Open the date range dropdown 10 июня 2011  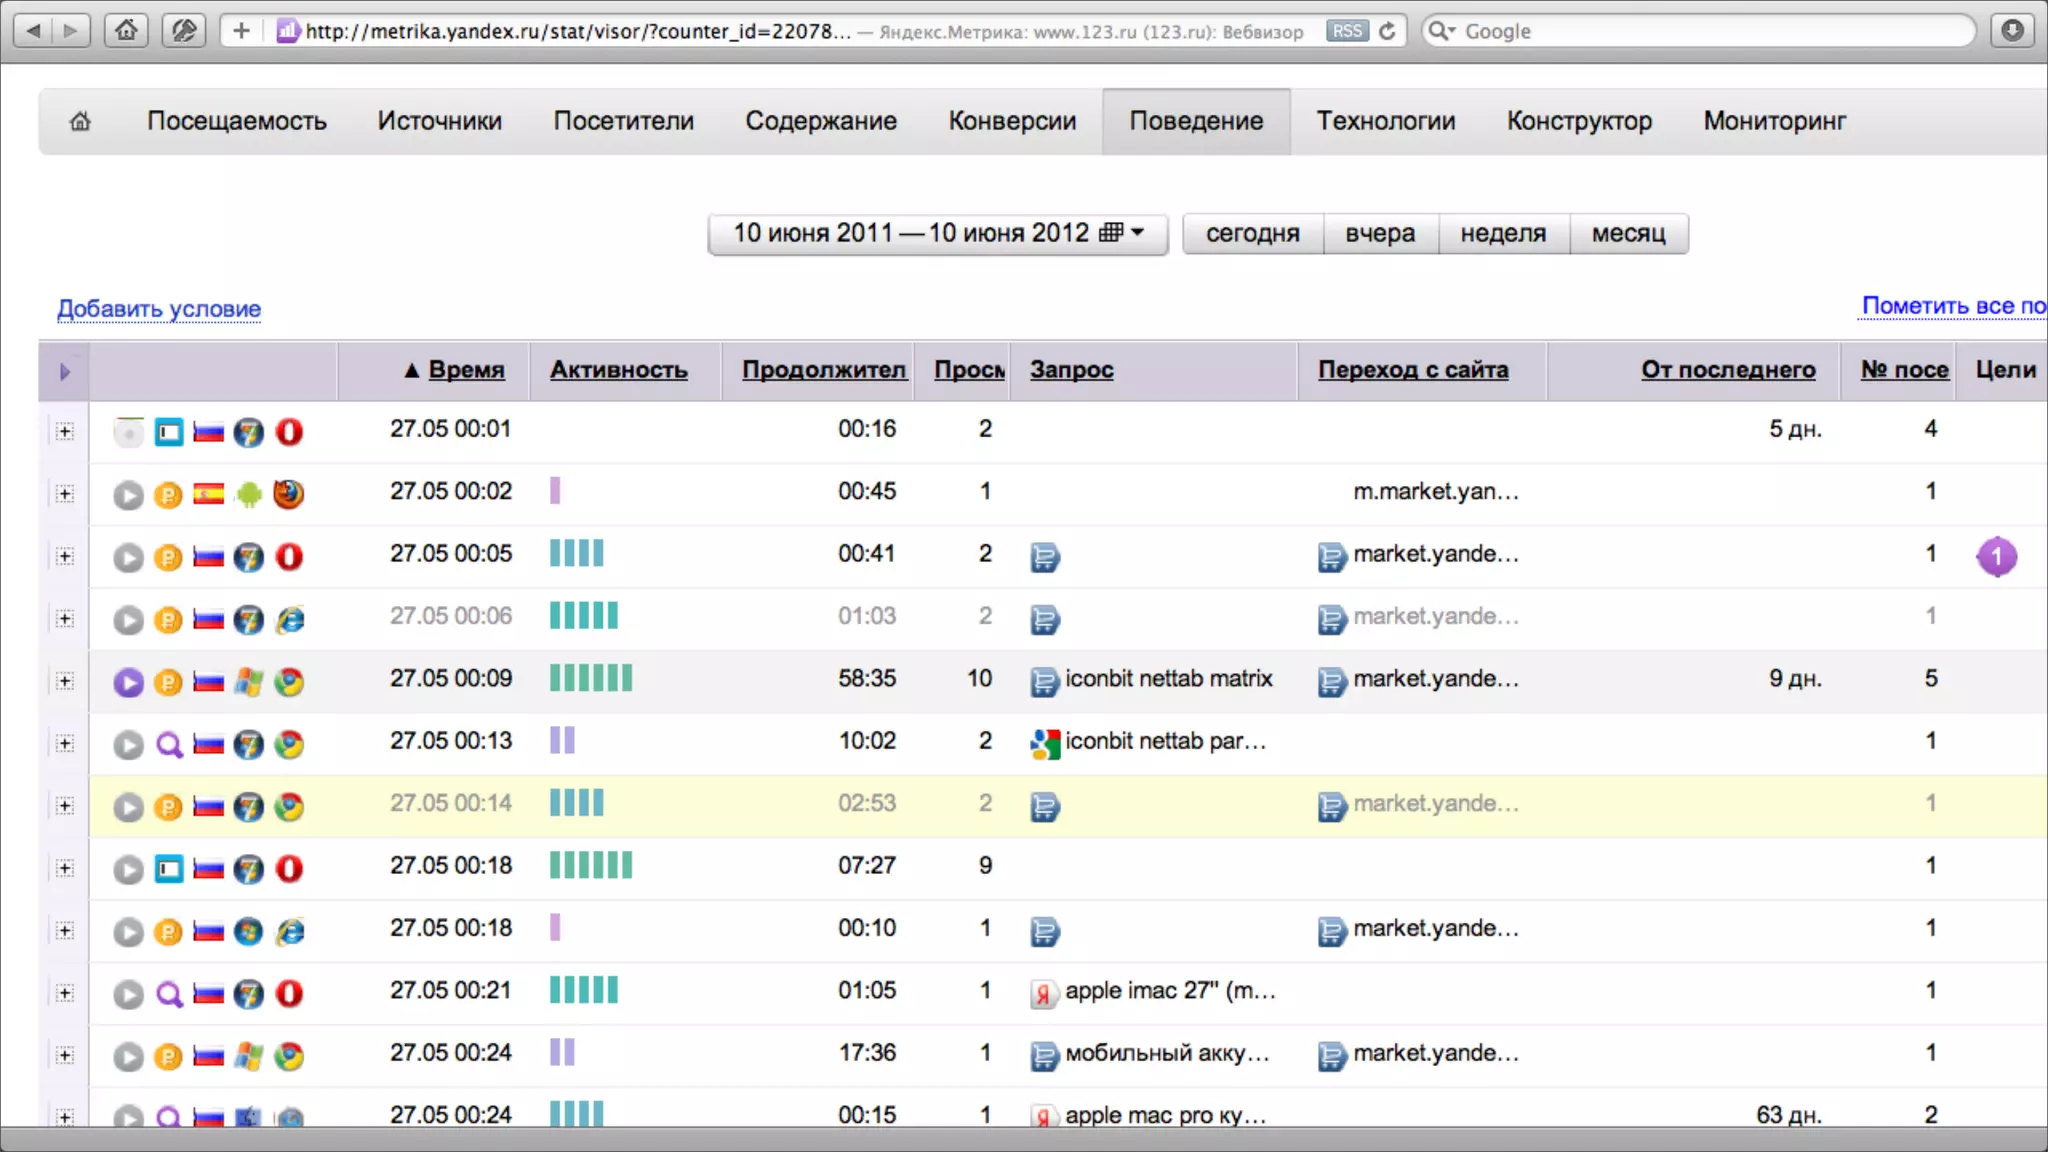[x=937, y=233]
